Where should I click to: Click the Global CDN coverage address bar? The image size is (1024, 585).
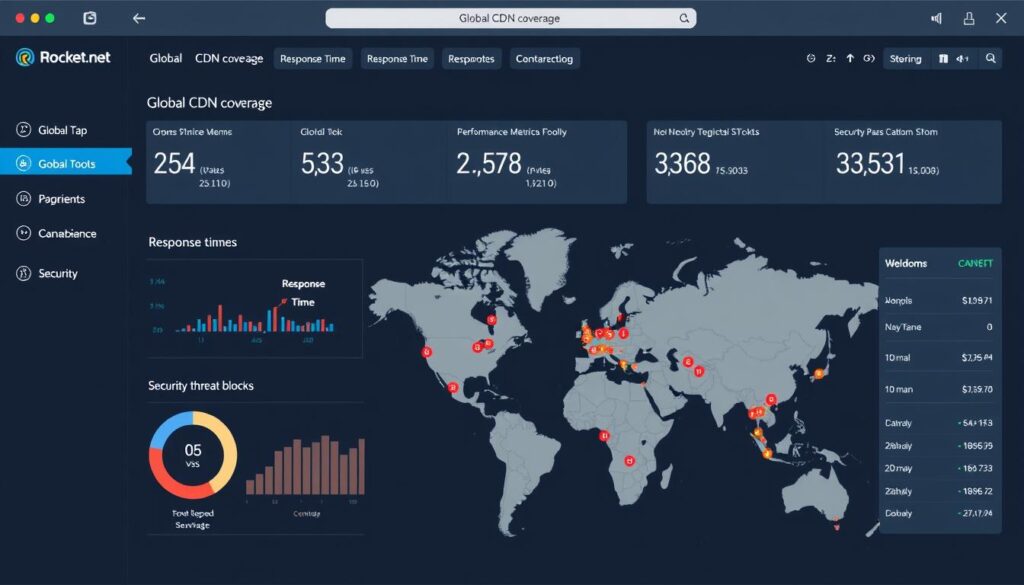tap(510, 18)
